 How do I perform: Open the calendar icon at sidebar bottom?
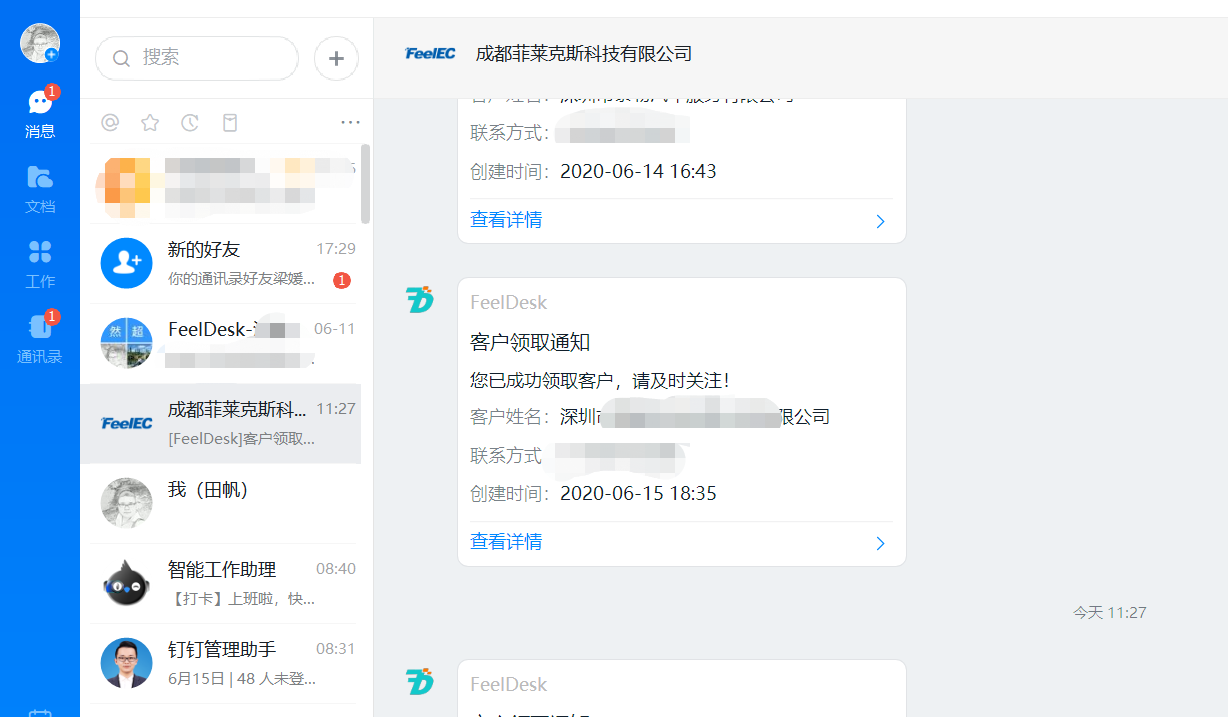click(x=40, y=713)
